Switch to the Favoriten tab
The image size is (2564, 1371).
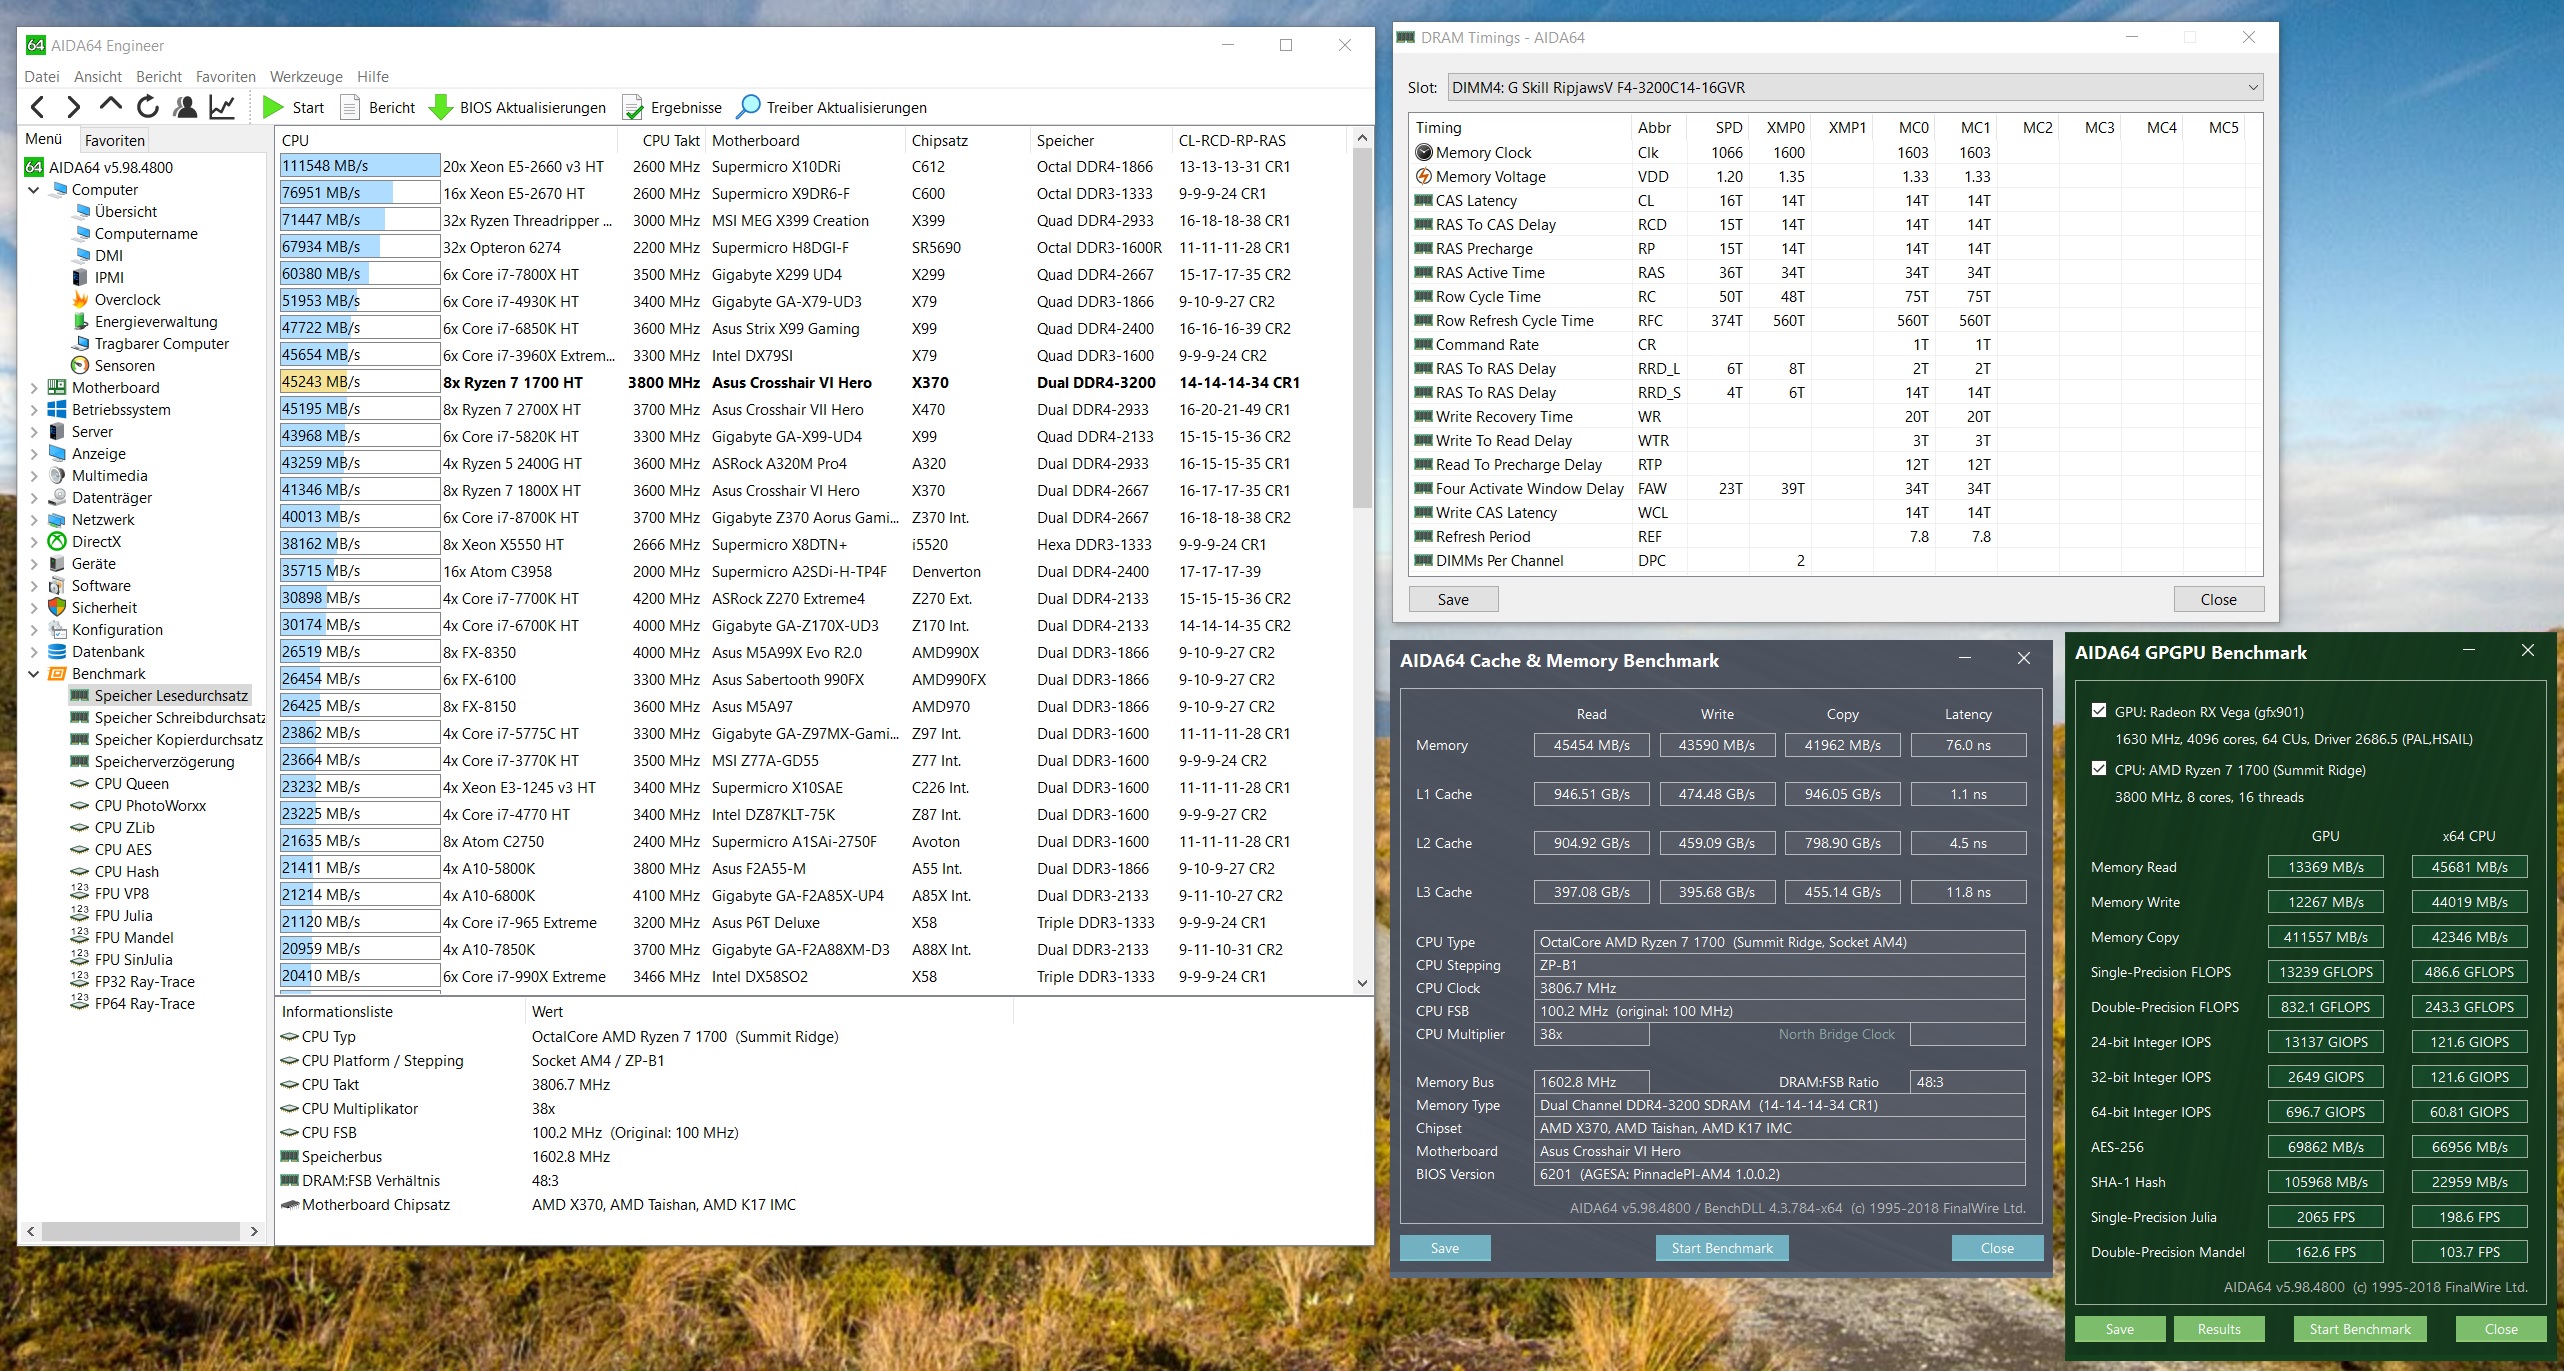pos(115,141)
